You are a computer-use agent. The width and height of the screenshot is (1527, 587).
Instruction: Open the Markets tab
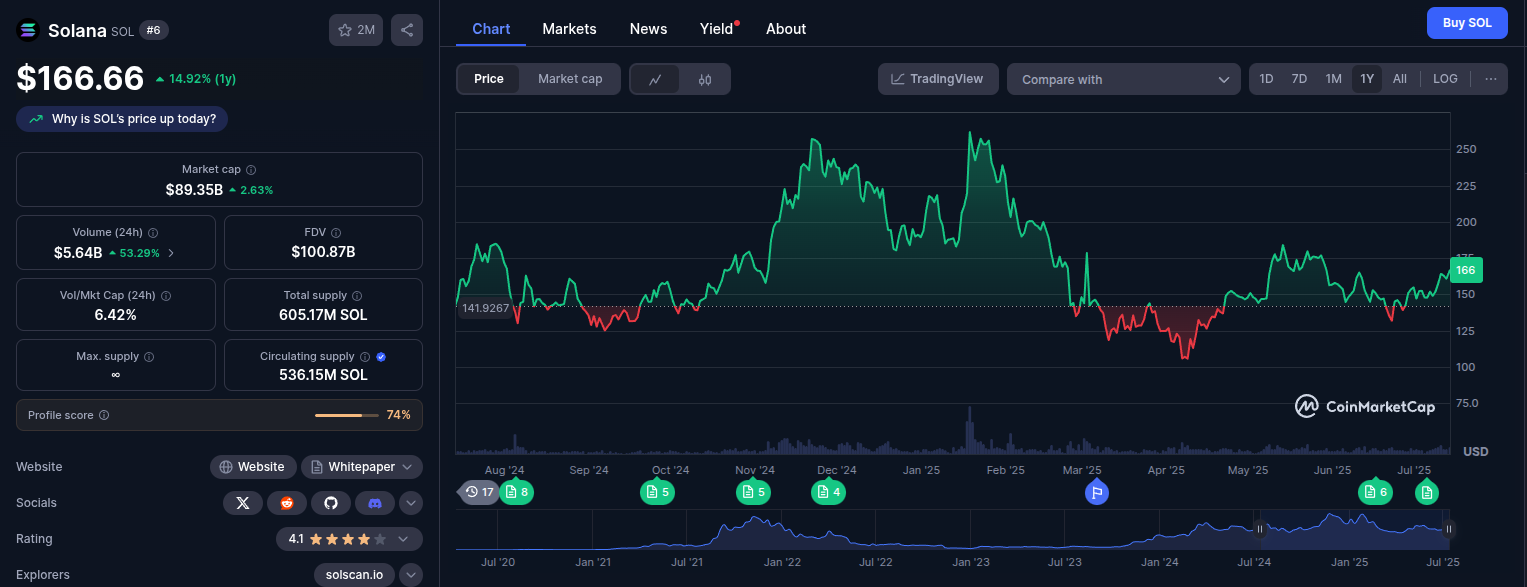pos(569,29)
